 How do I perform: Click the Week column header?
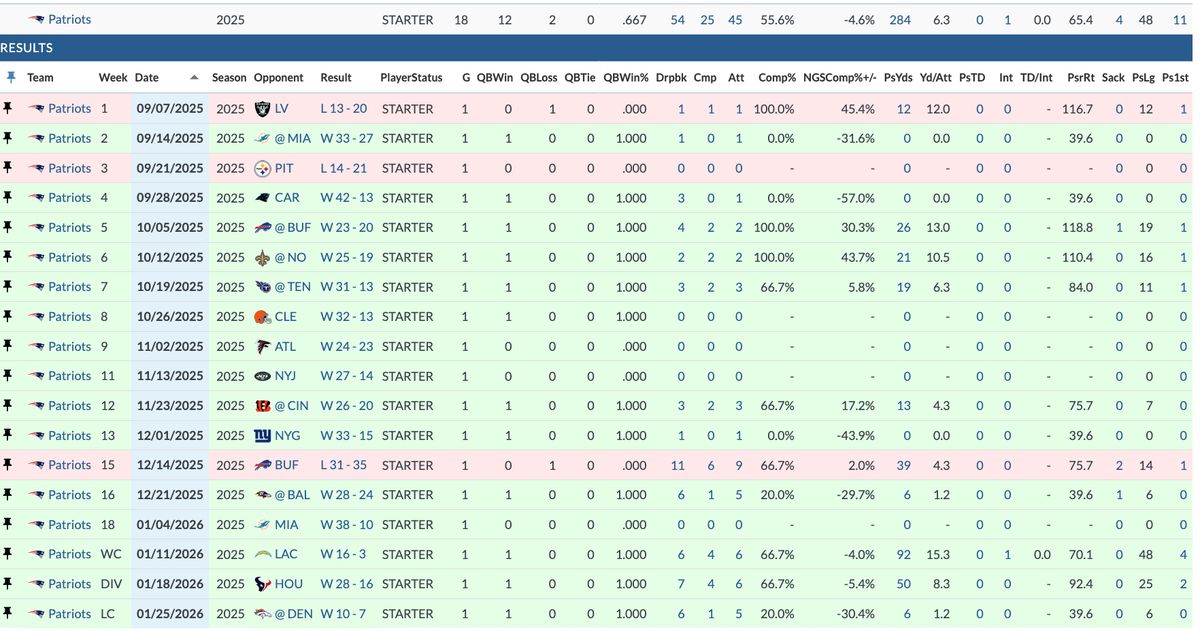point(112,78)
